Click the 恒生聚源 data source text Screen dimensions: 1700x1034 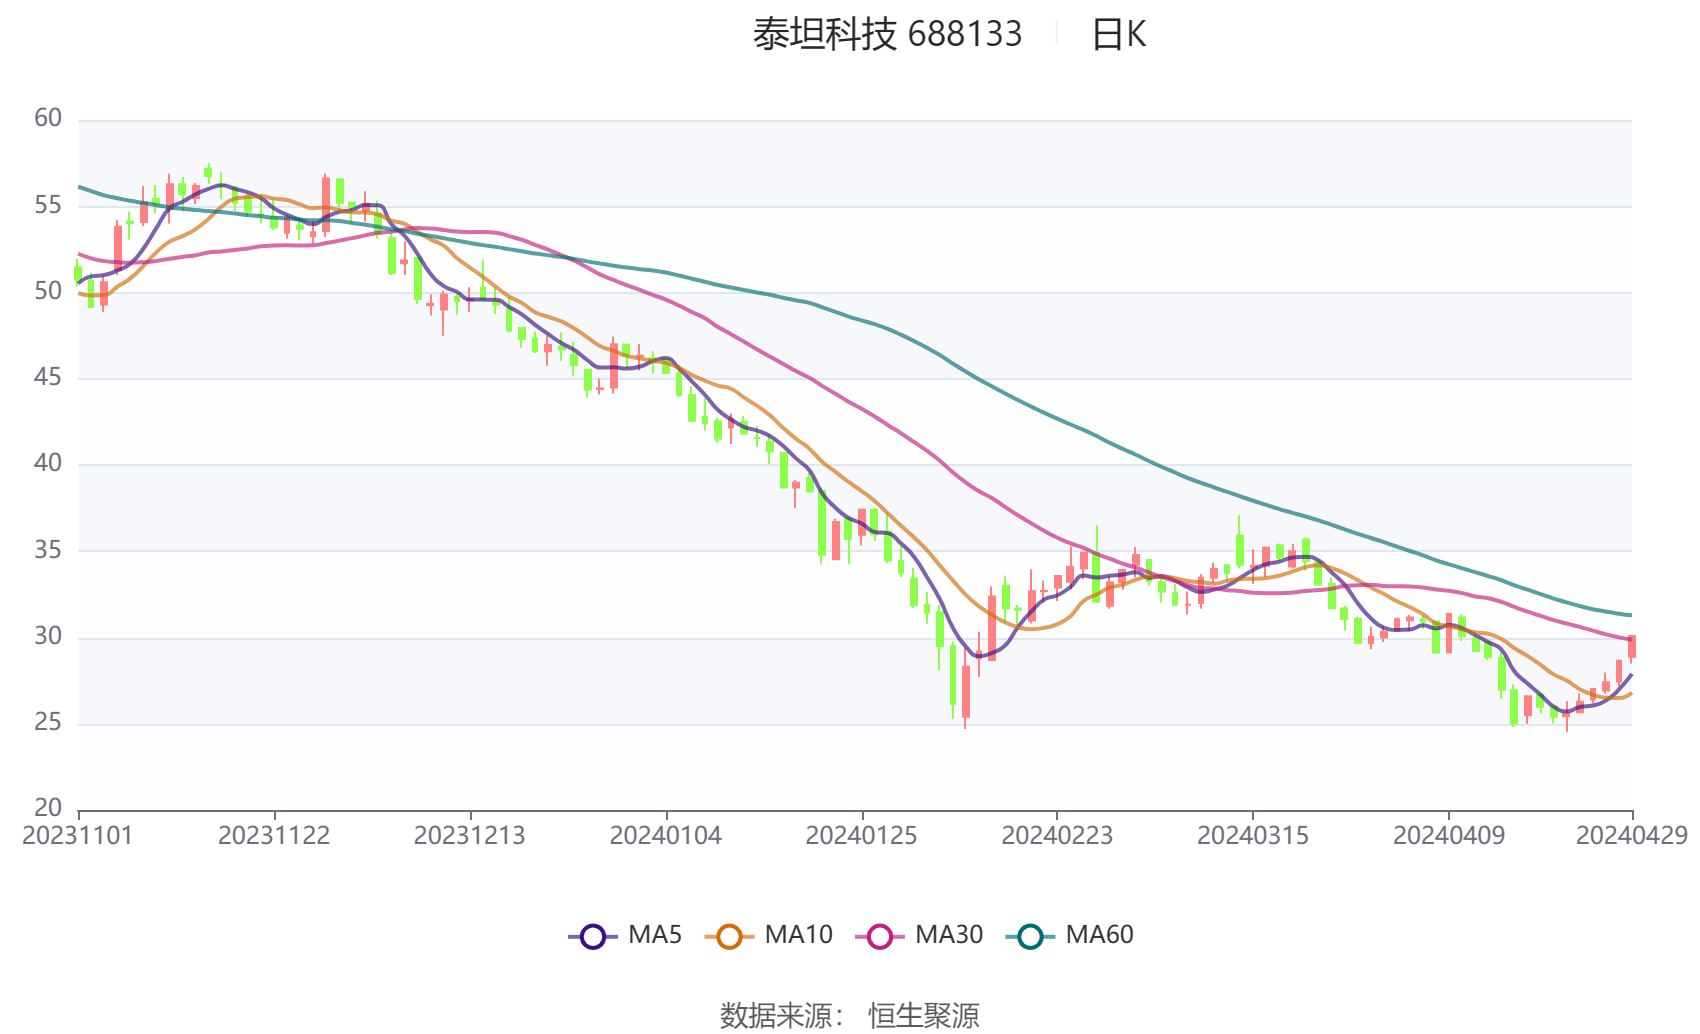coord(923,1015)
